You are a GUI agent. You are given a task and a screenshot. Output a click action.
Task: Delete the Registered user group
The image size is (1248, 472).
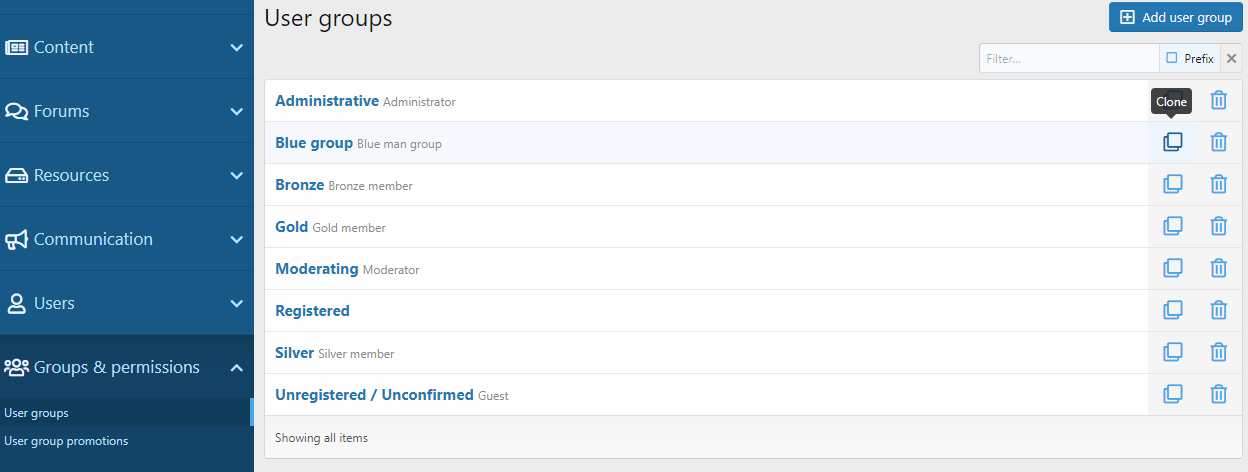(x=1218, y=310)
